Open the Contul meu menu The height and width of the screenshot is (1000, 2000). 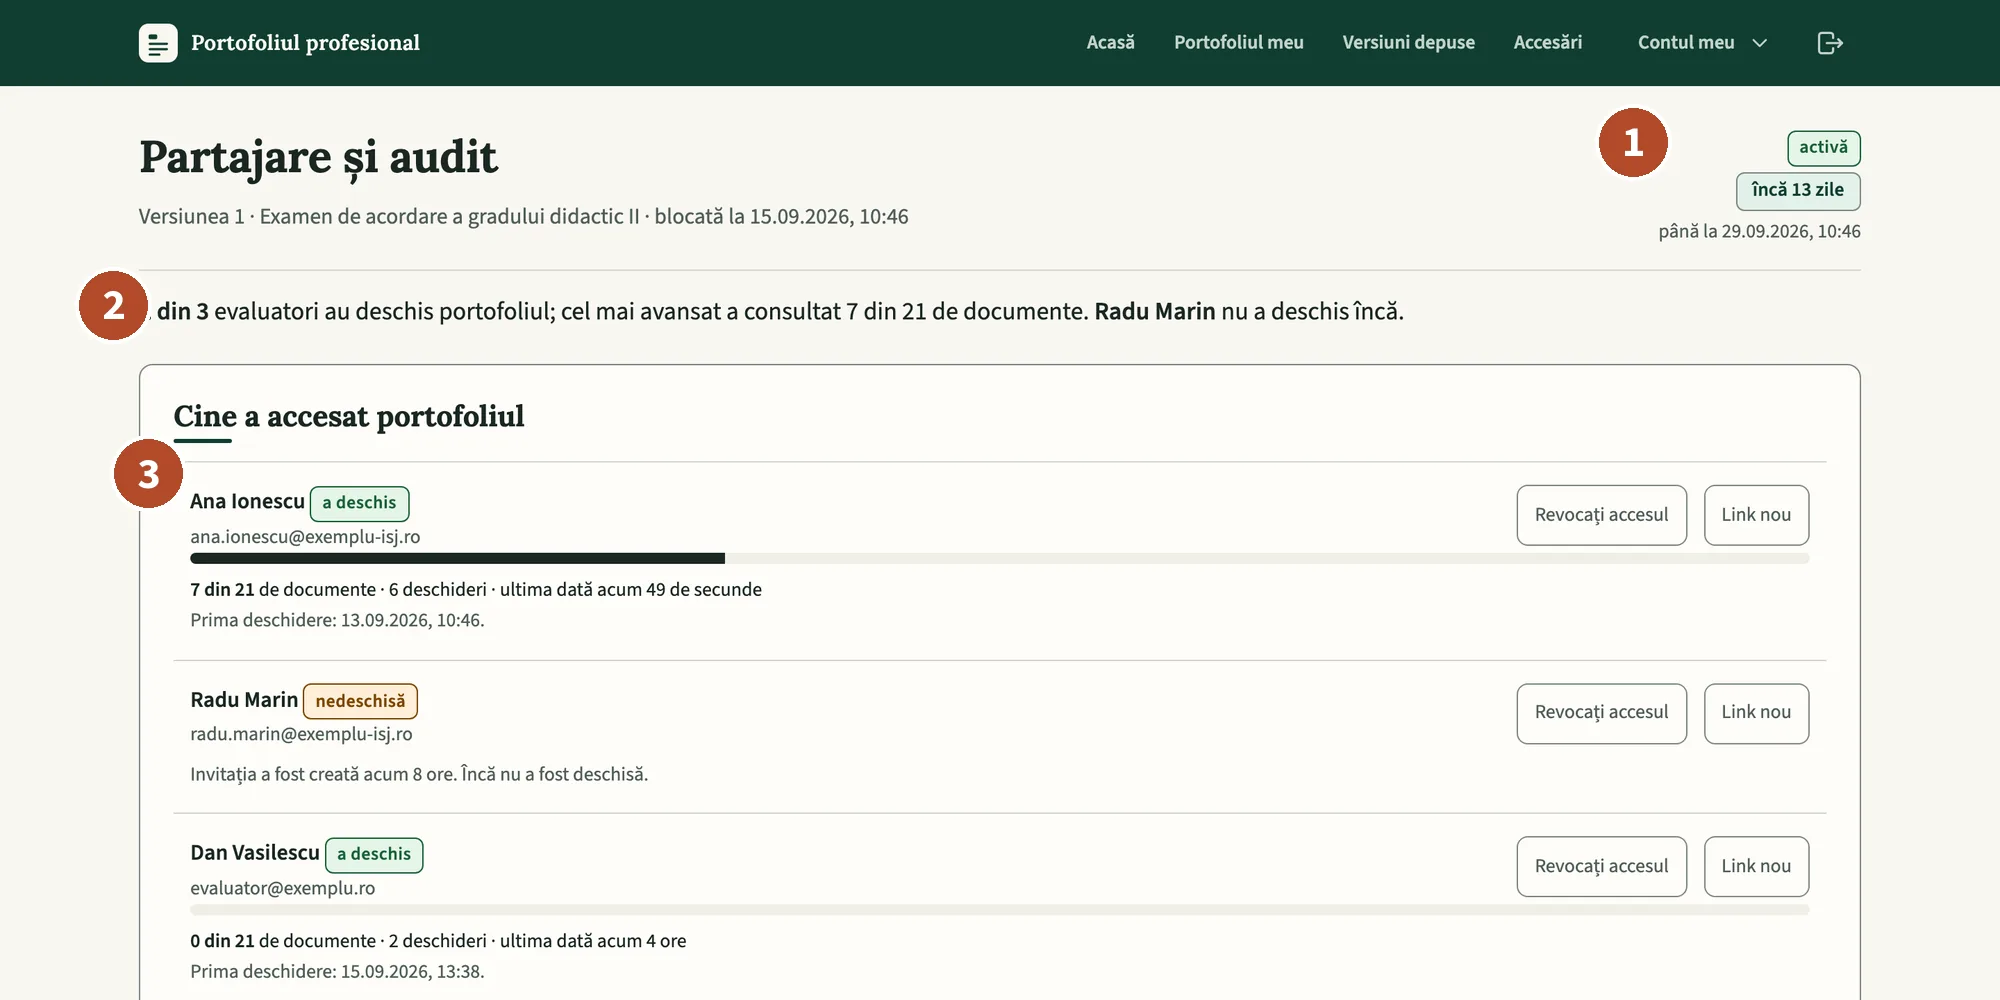(x=1702, y=43)
